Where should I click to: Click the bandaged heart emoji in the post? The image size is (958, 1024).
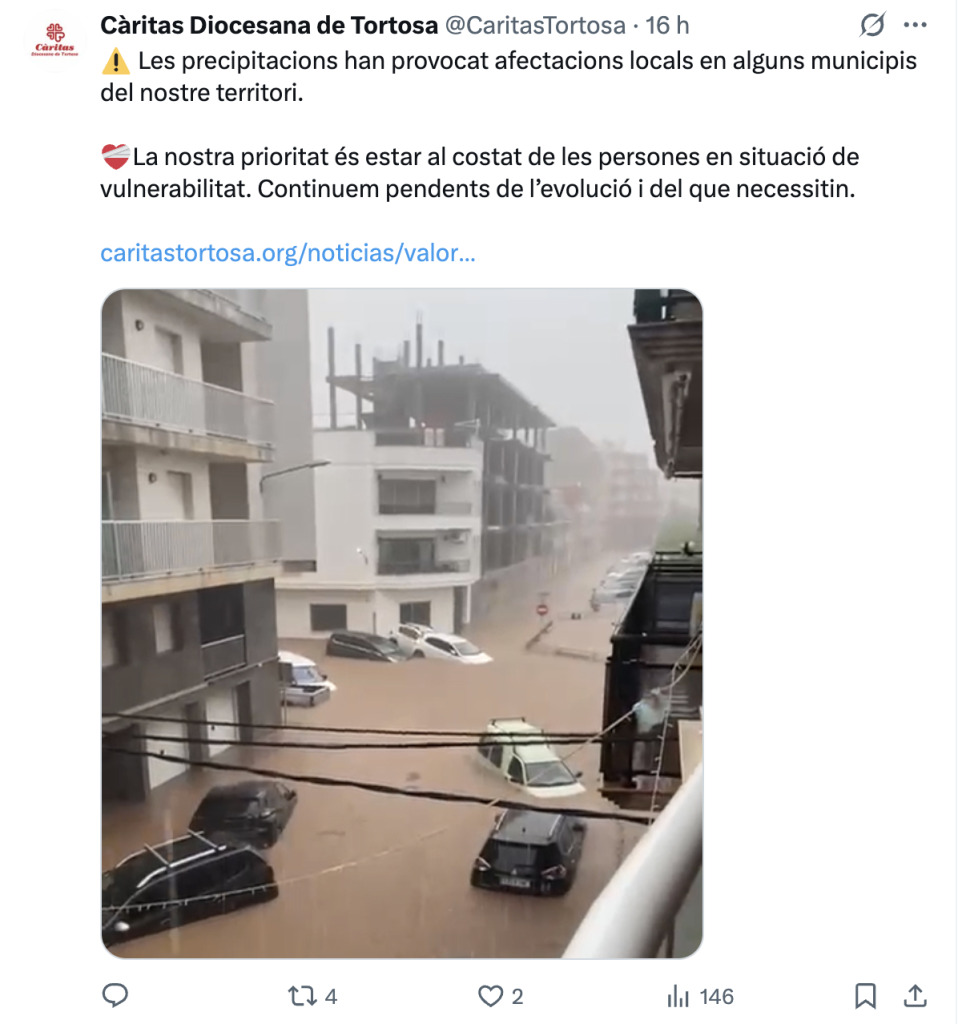[116, 157]
